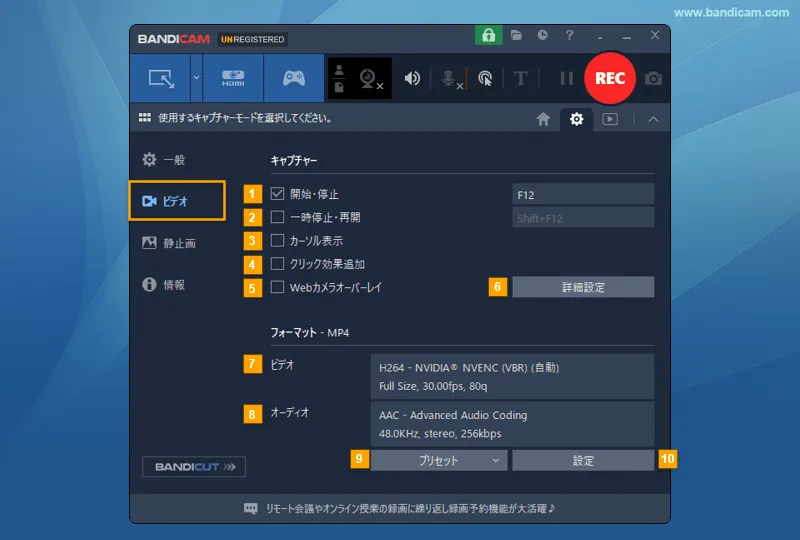The width and height of the screenshot is (800, 540).
Task: Select game recording mode gamepad icon
Action: [x=294, y=78]
